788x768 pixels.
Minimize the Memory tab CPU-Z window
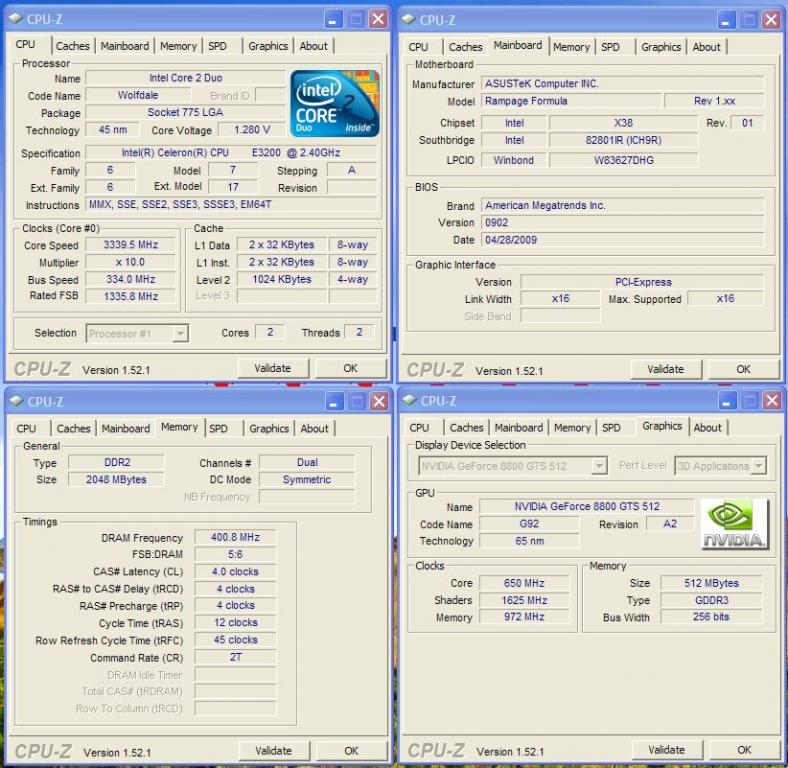[334, 402]
